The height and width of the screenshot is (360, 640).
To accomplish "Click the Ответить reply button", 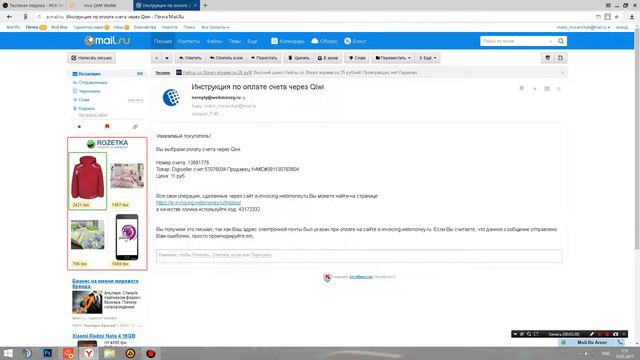I will (x=190, y=58).
